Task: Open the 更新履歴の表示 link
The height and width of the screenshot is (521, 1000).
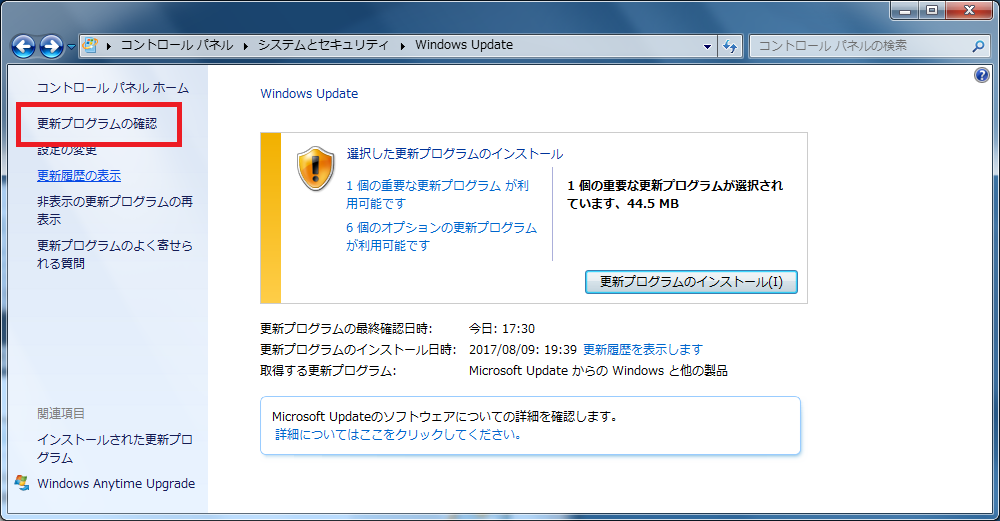Action: pyautogui.click(x=78, y=175)
